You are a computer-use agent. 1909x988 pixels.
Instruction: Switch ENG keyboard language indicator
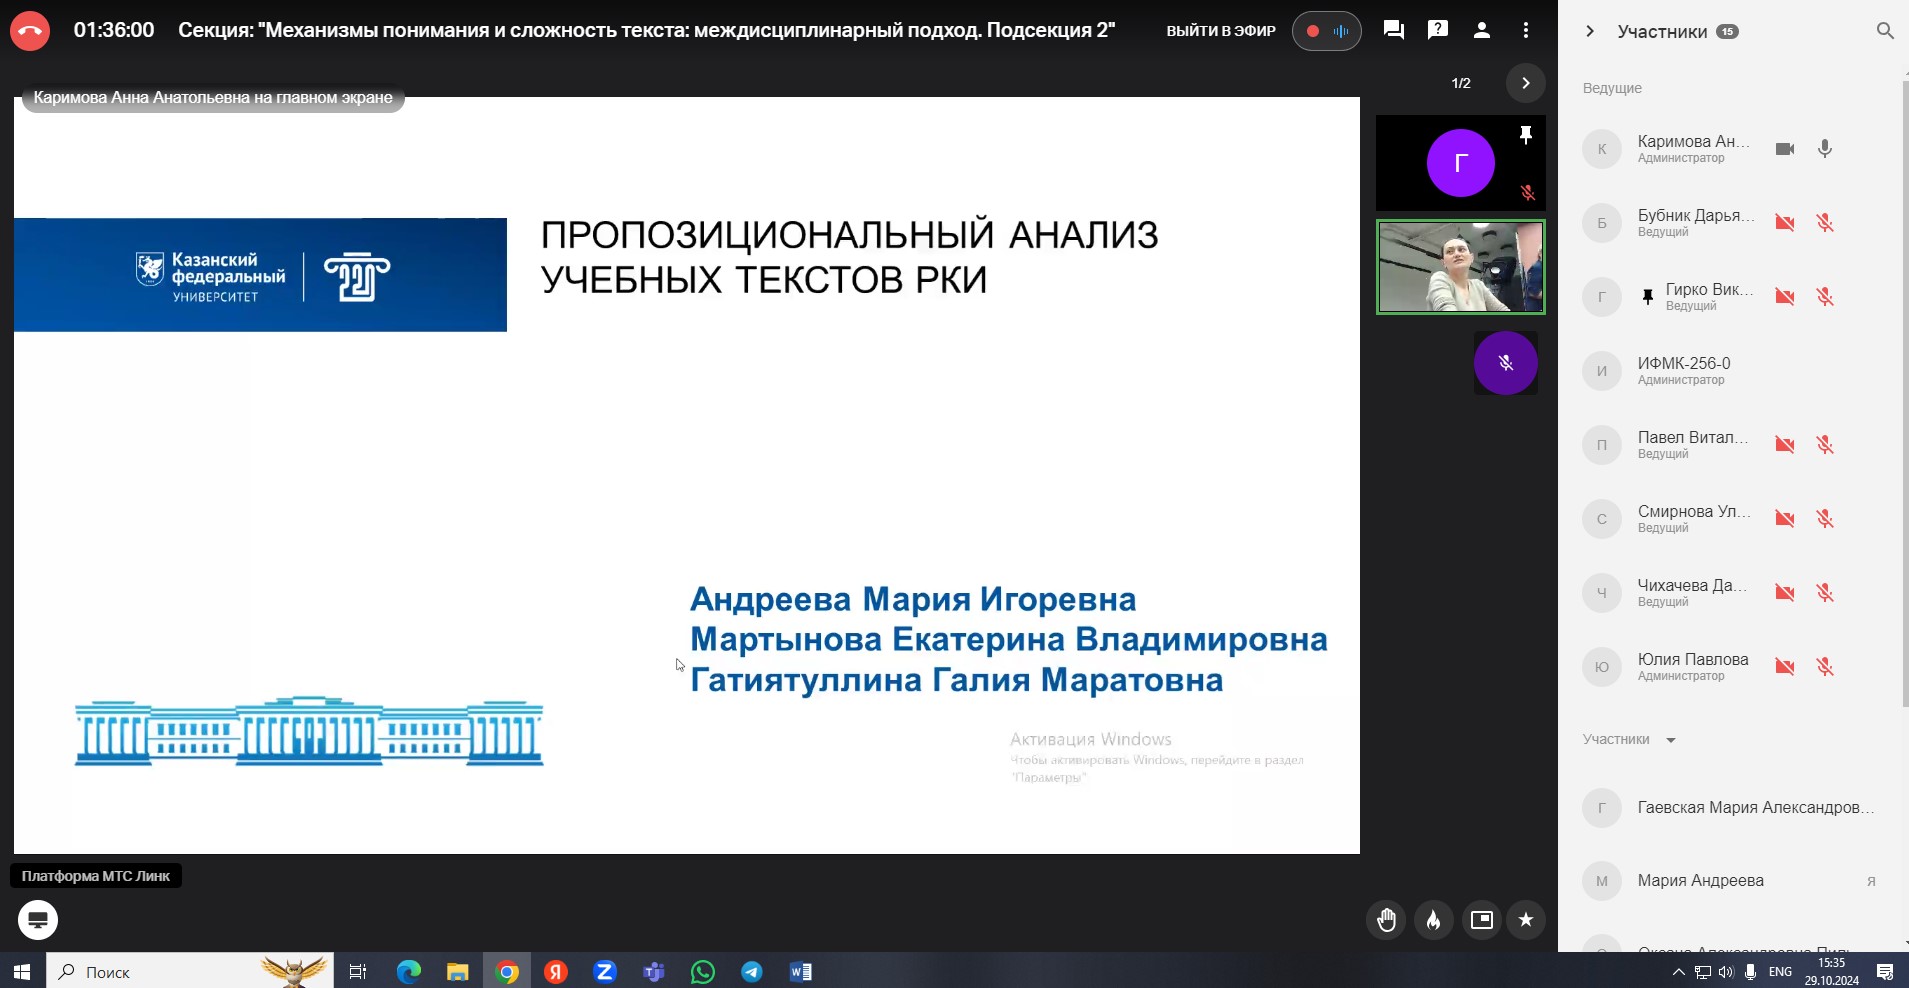(x=1780, y=971)
